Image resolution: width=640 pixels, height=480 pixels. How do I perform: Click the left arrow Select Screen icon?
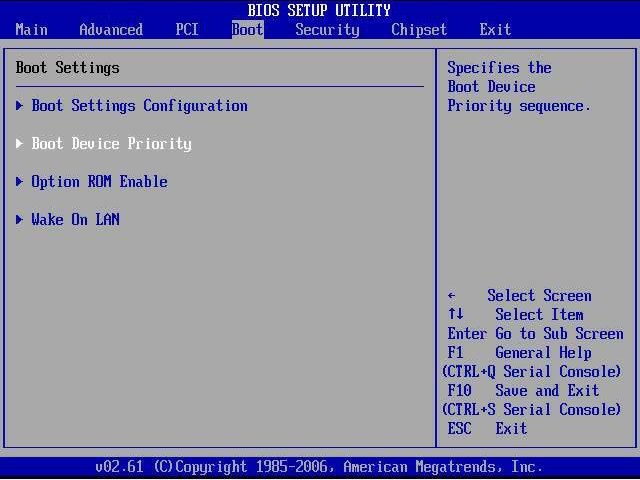(x=451, y=296)
